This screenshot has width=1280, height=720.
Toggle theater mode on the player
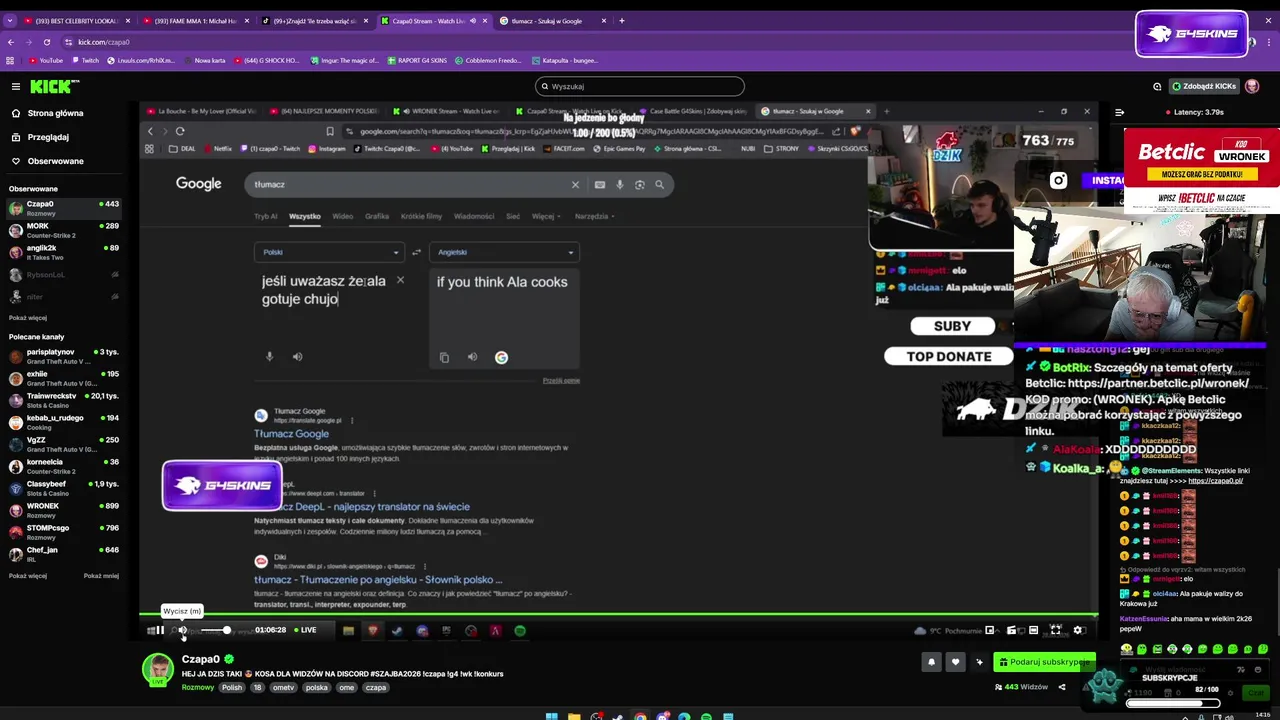click(x=1033, y=630)
